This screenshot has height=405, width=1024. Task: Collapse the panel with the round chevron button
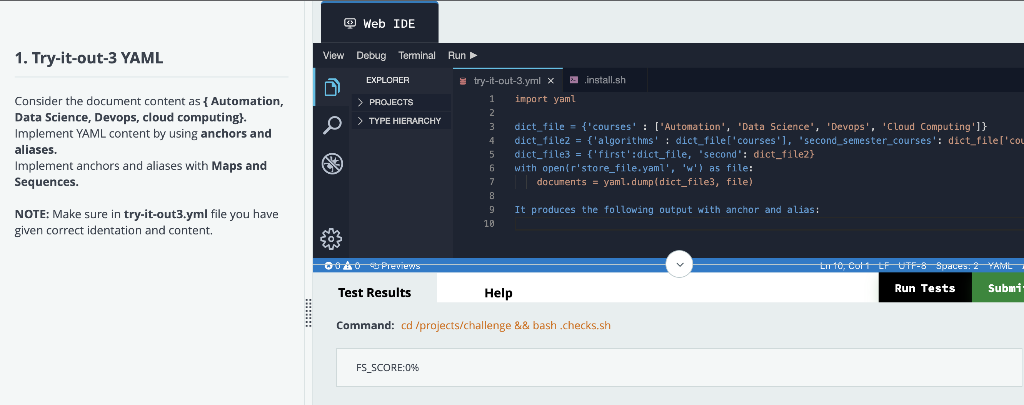pos(679,265)
